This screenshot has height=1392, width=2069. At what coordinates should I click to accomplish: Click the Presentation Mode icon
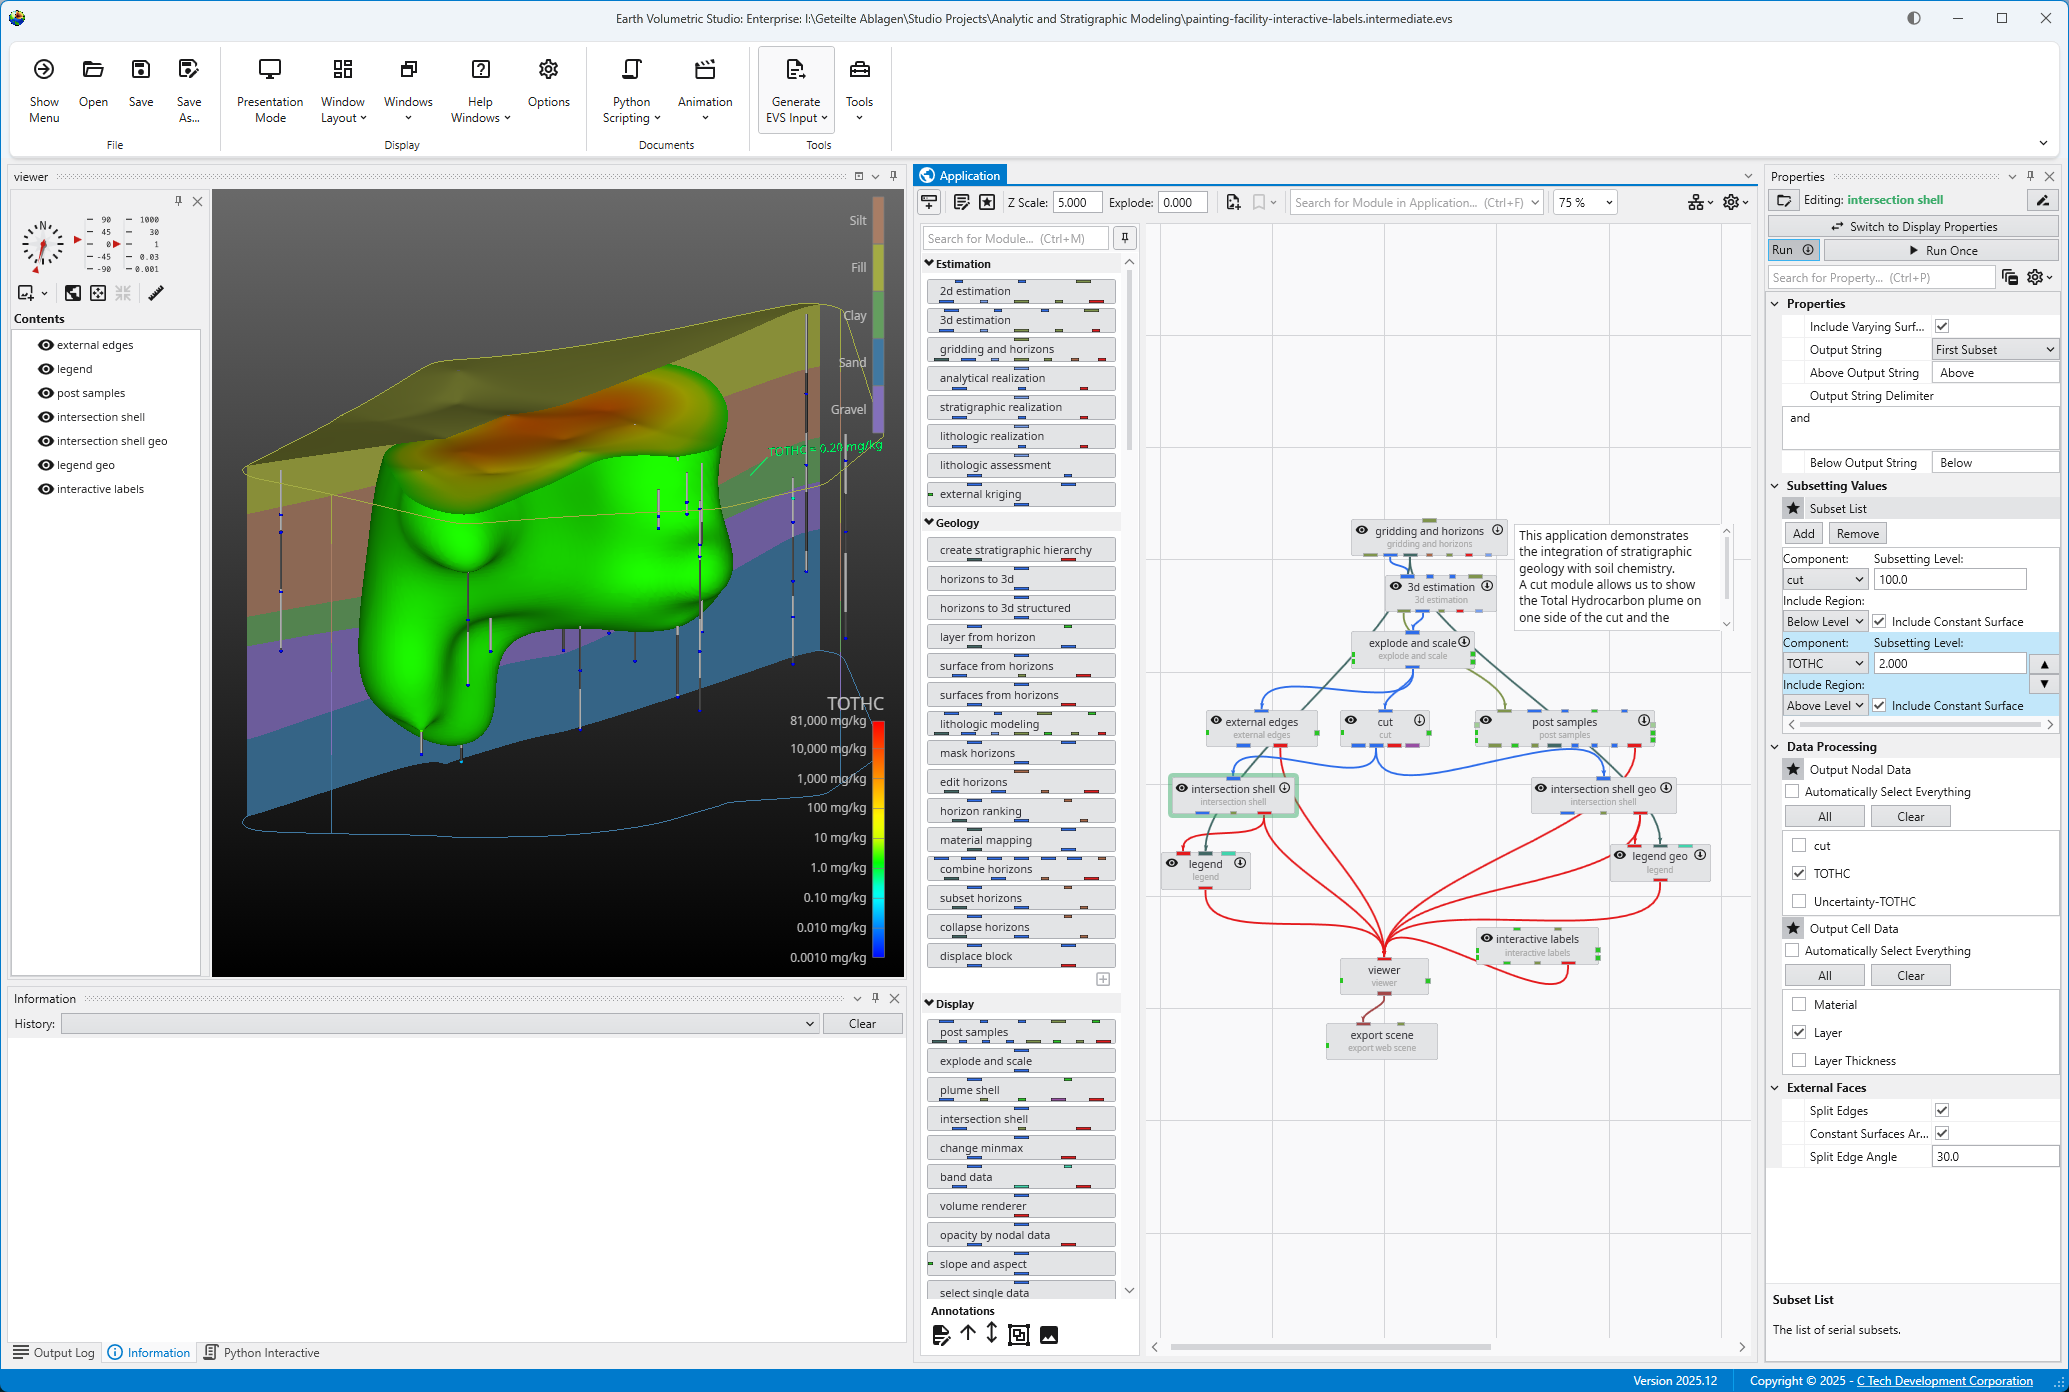pos(269,70)
